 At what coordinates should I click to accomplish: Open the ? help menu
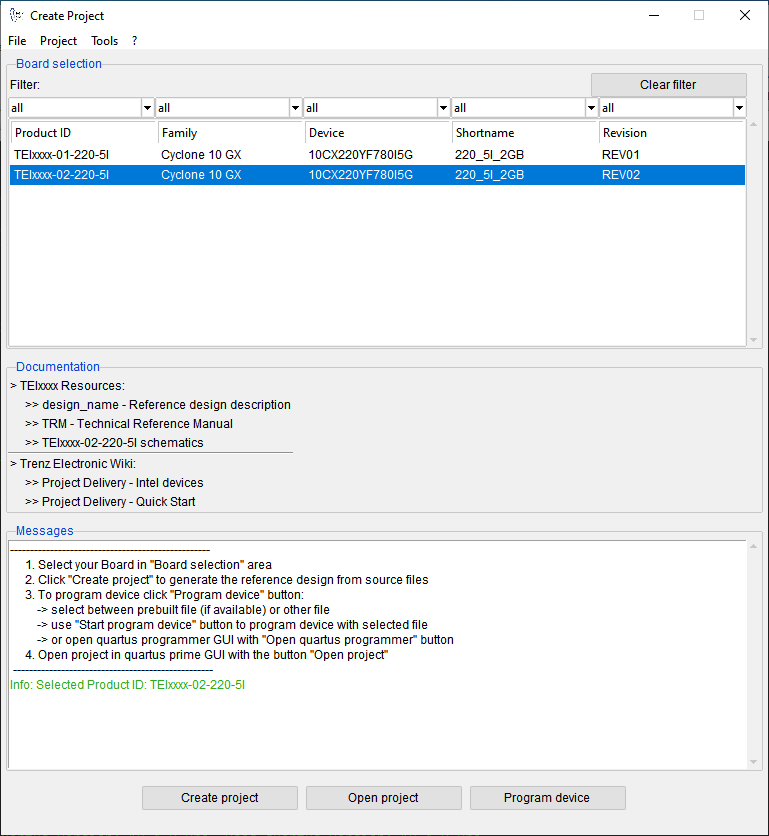click(134, 41)
